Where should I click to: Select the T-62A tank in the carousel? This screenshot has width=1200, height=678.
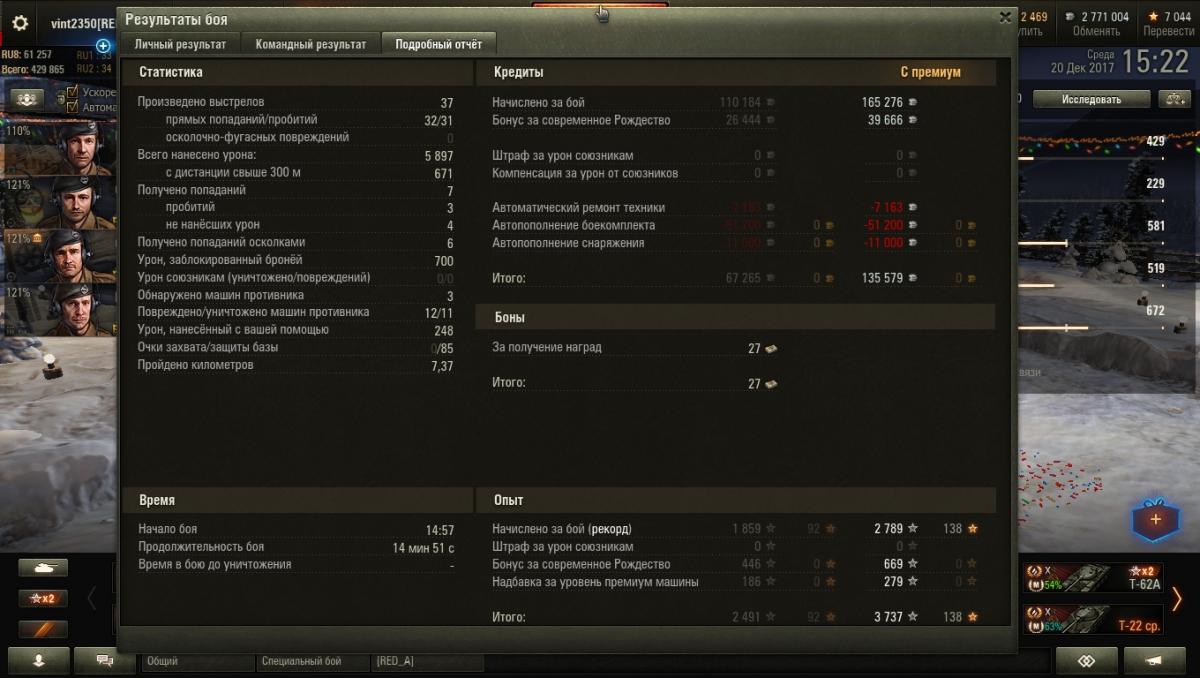(1094, 578)
